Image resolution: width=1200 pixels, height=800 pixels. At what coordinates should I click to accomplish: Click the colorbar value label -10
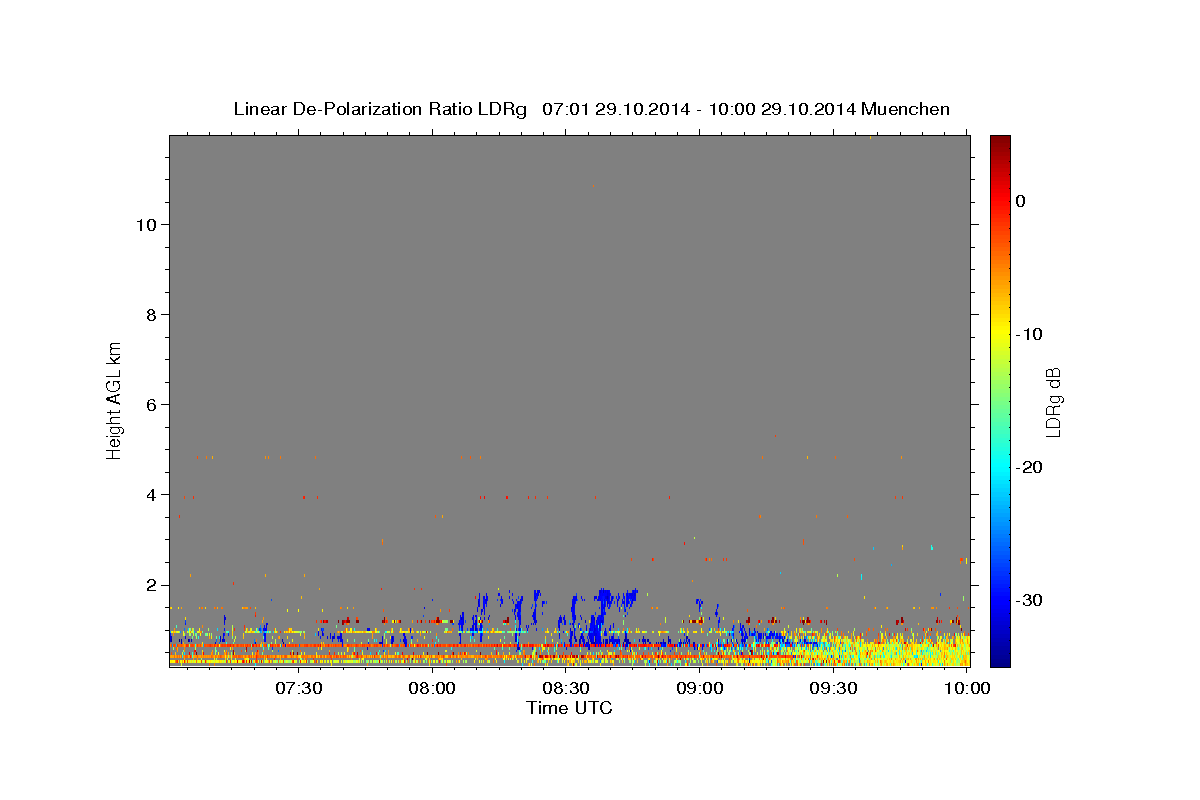[1029, 334]
